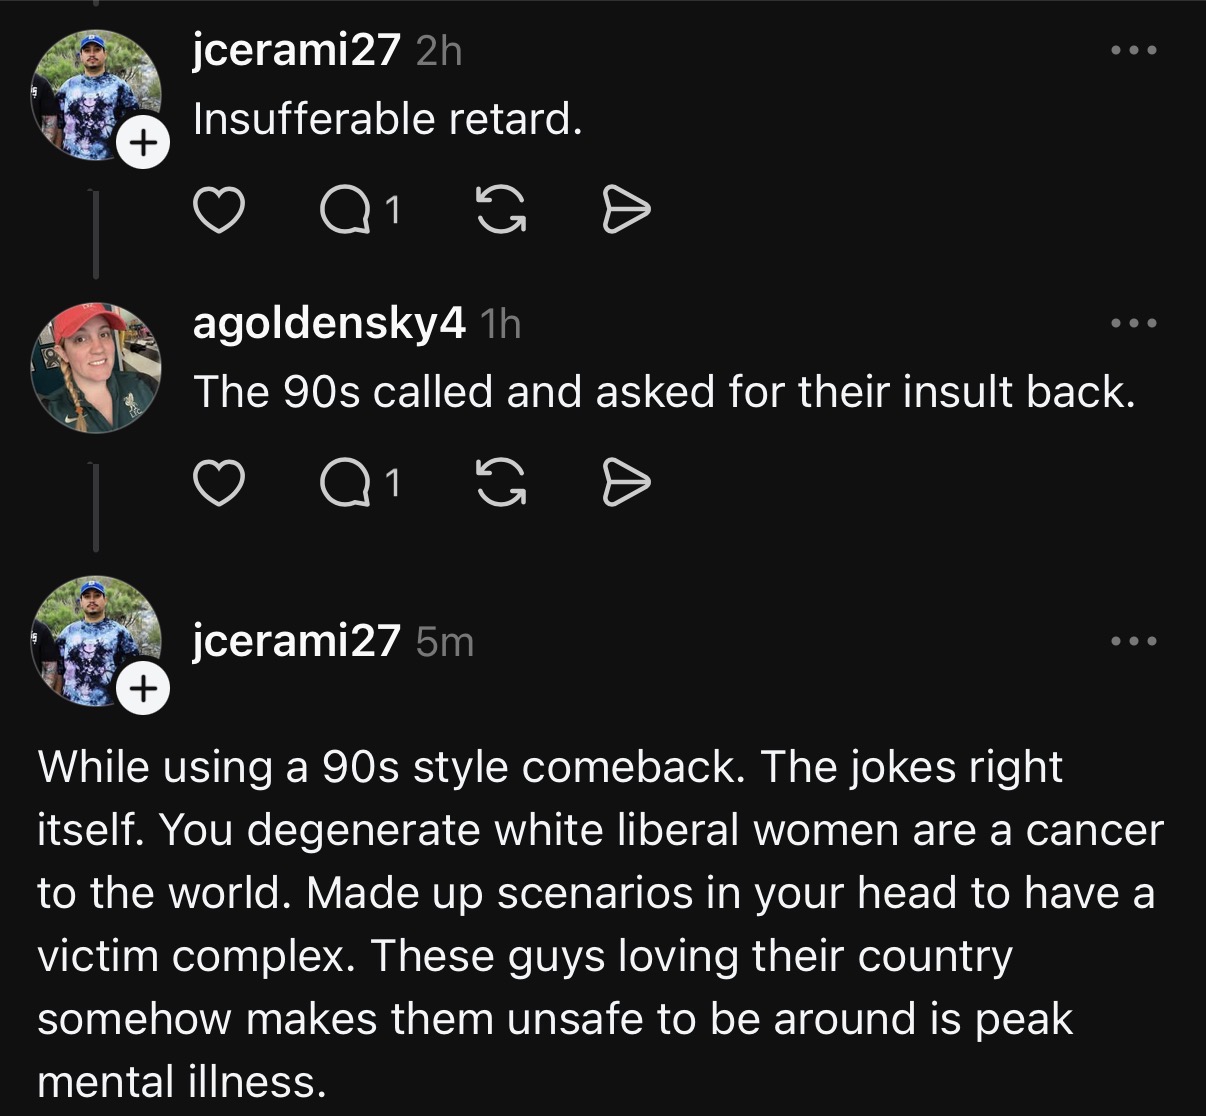
Task: Repost agoldensky4's reply
Action: pyautogui.click(x=500, y=484)
